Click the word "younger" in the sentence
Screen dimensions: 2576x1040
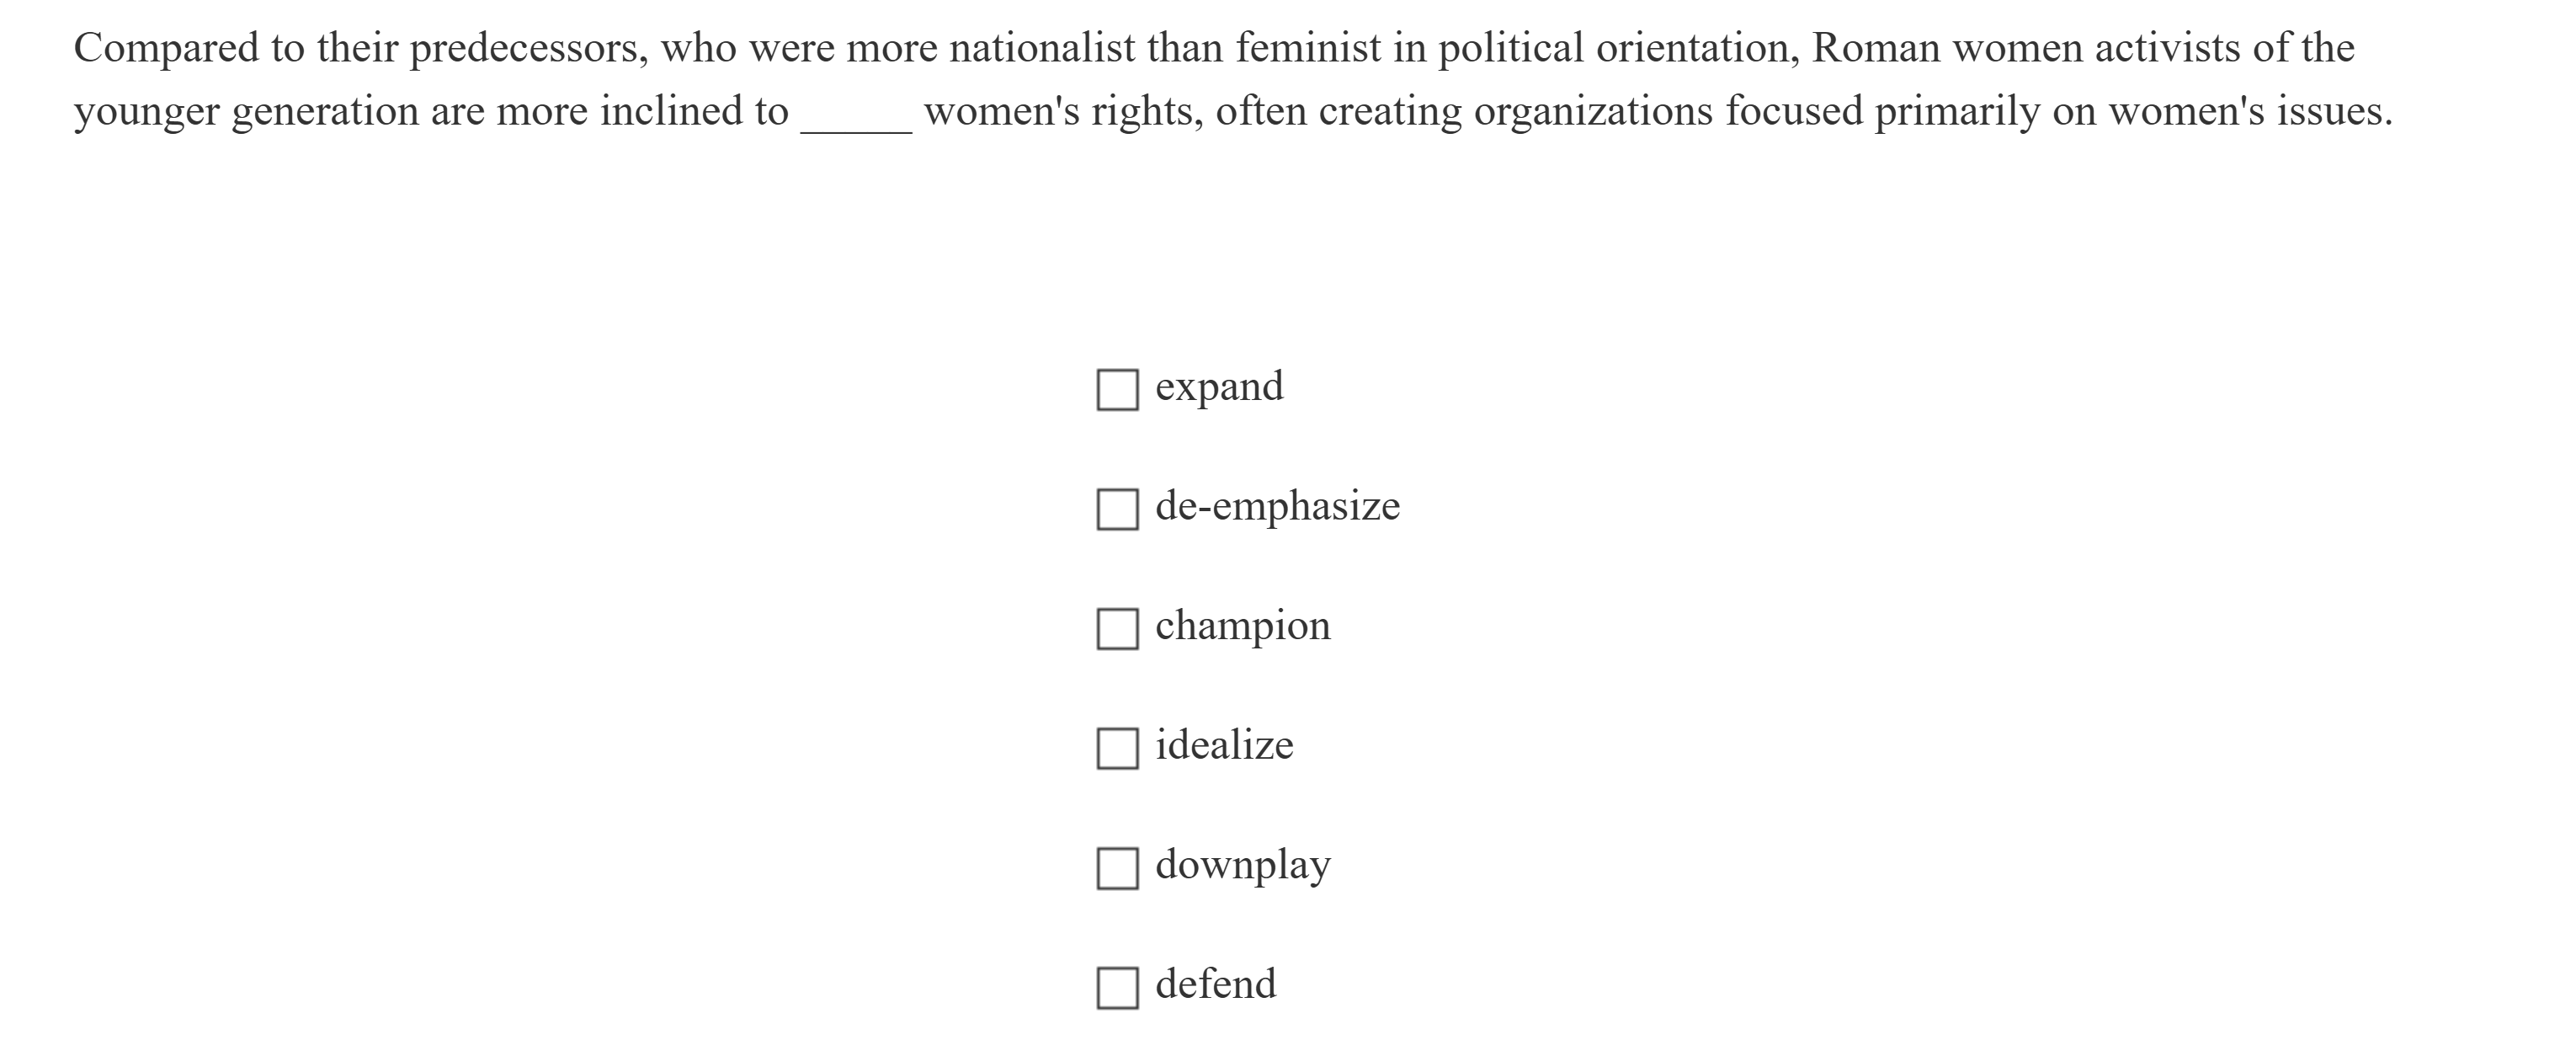(x=146, y=113)
